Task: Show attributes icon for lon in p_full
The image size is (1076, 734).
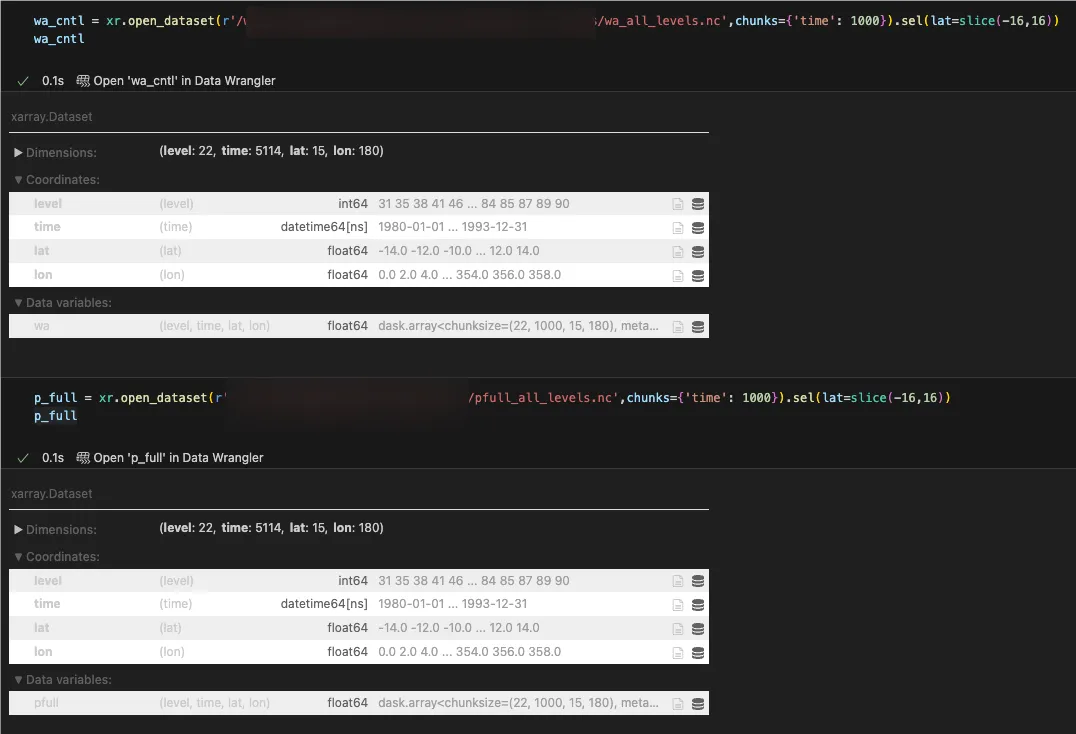Action: [677, 653]
